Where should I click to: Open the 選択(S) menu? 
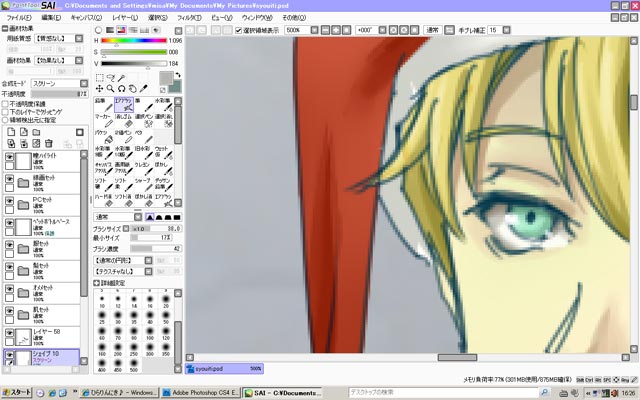pos(158,18)
